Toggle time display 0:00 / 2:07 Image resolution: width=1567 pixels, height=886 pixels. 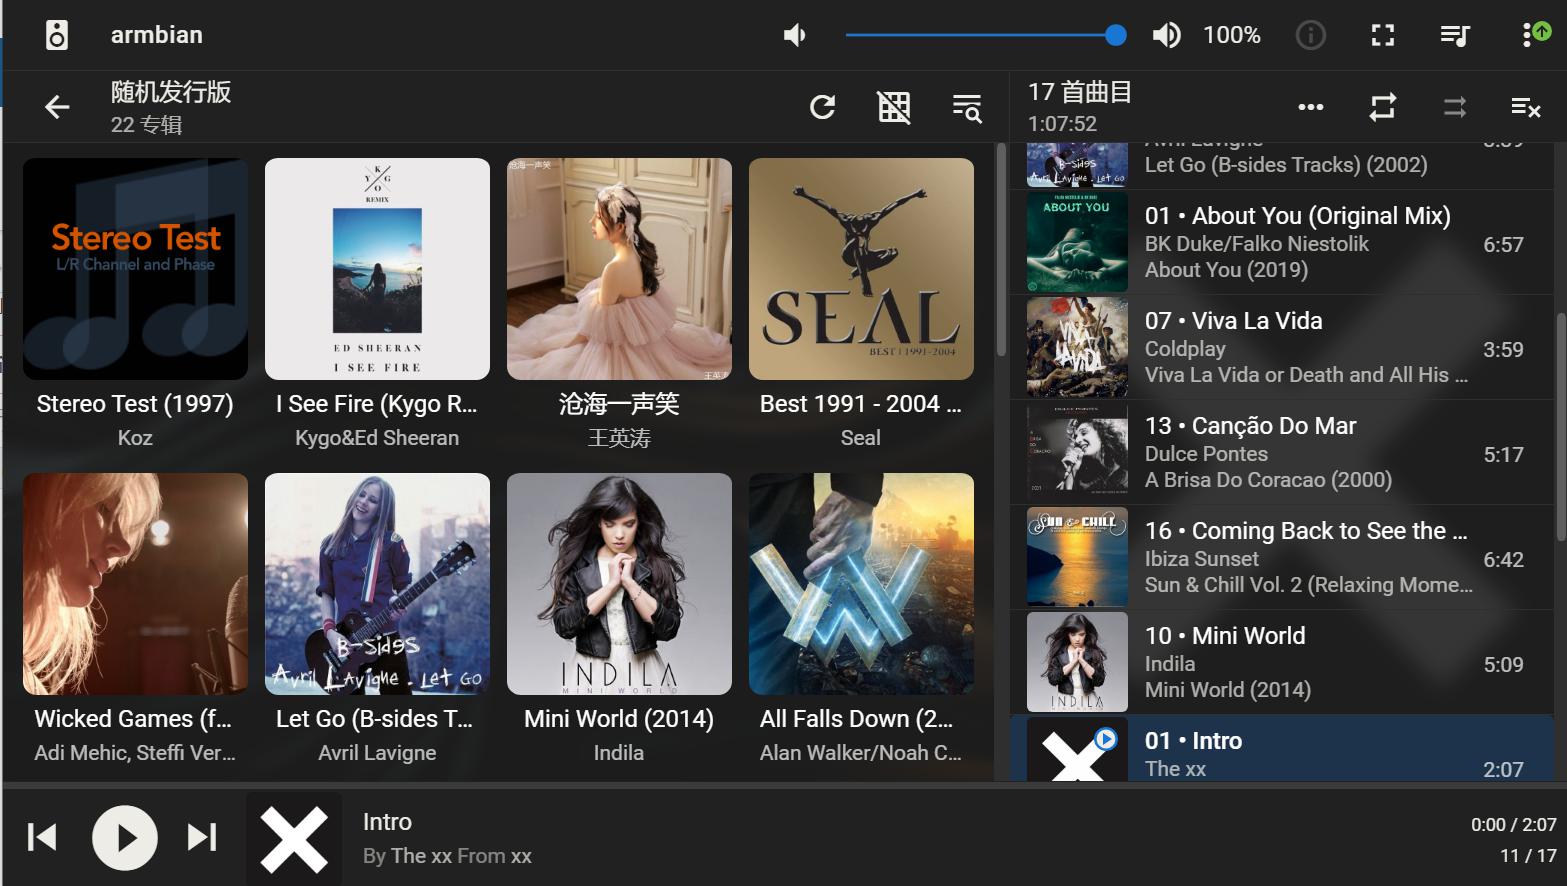pyautogui.click(x=1513, y=825)
